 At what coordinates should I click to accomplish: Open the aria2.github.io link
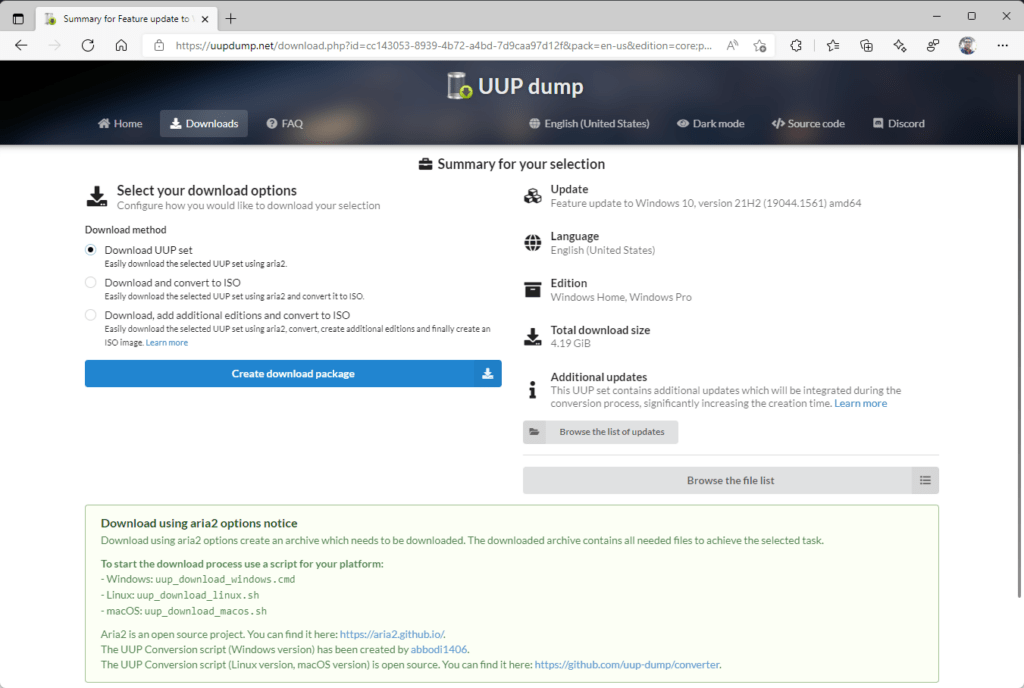(391, 634)
